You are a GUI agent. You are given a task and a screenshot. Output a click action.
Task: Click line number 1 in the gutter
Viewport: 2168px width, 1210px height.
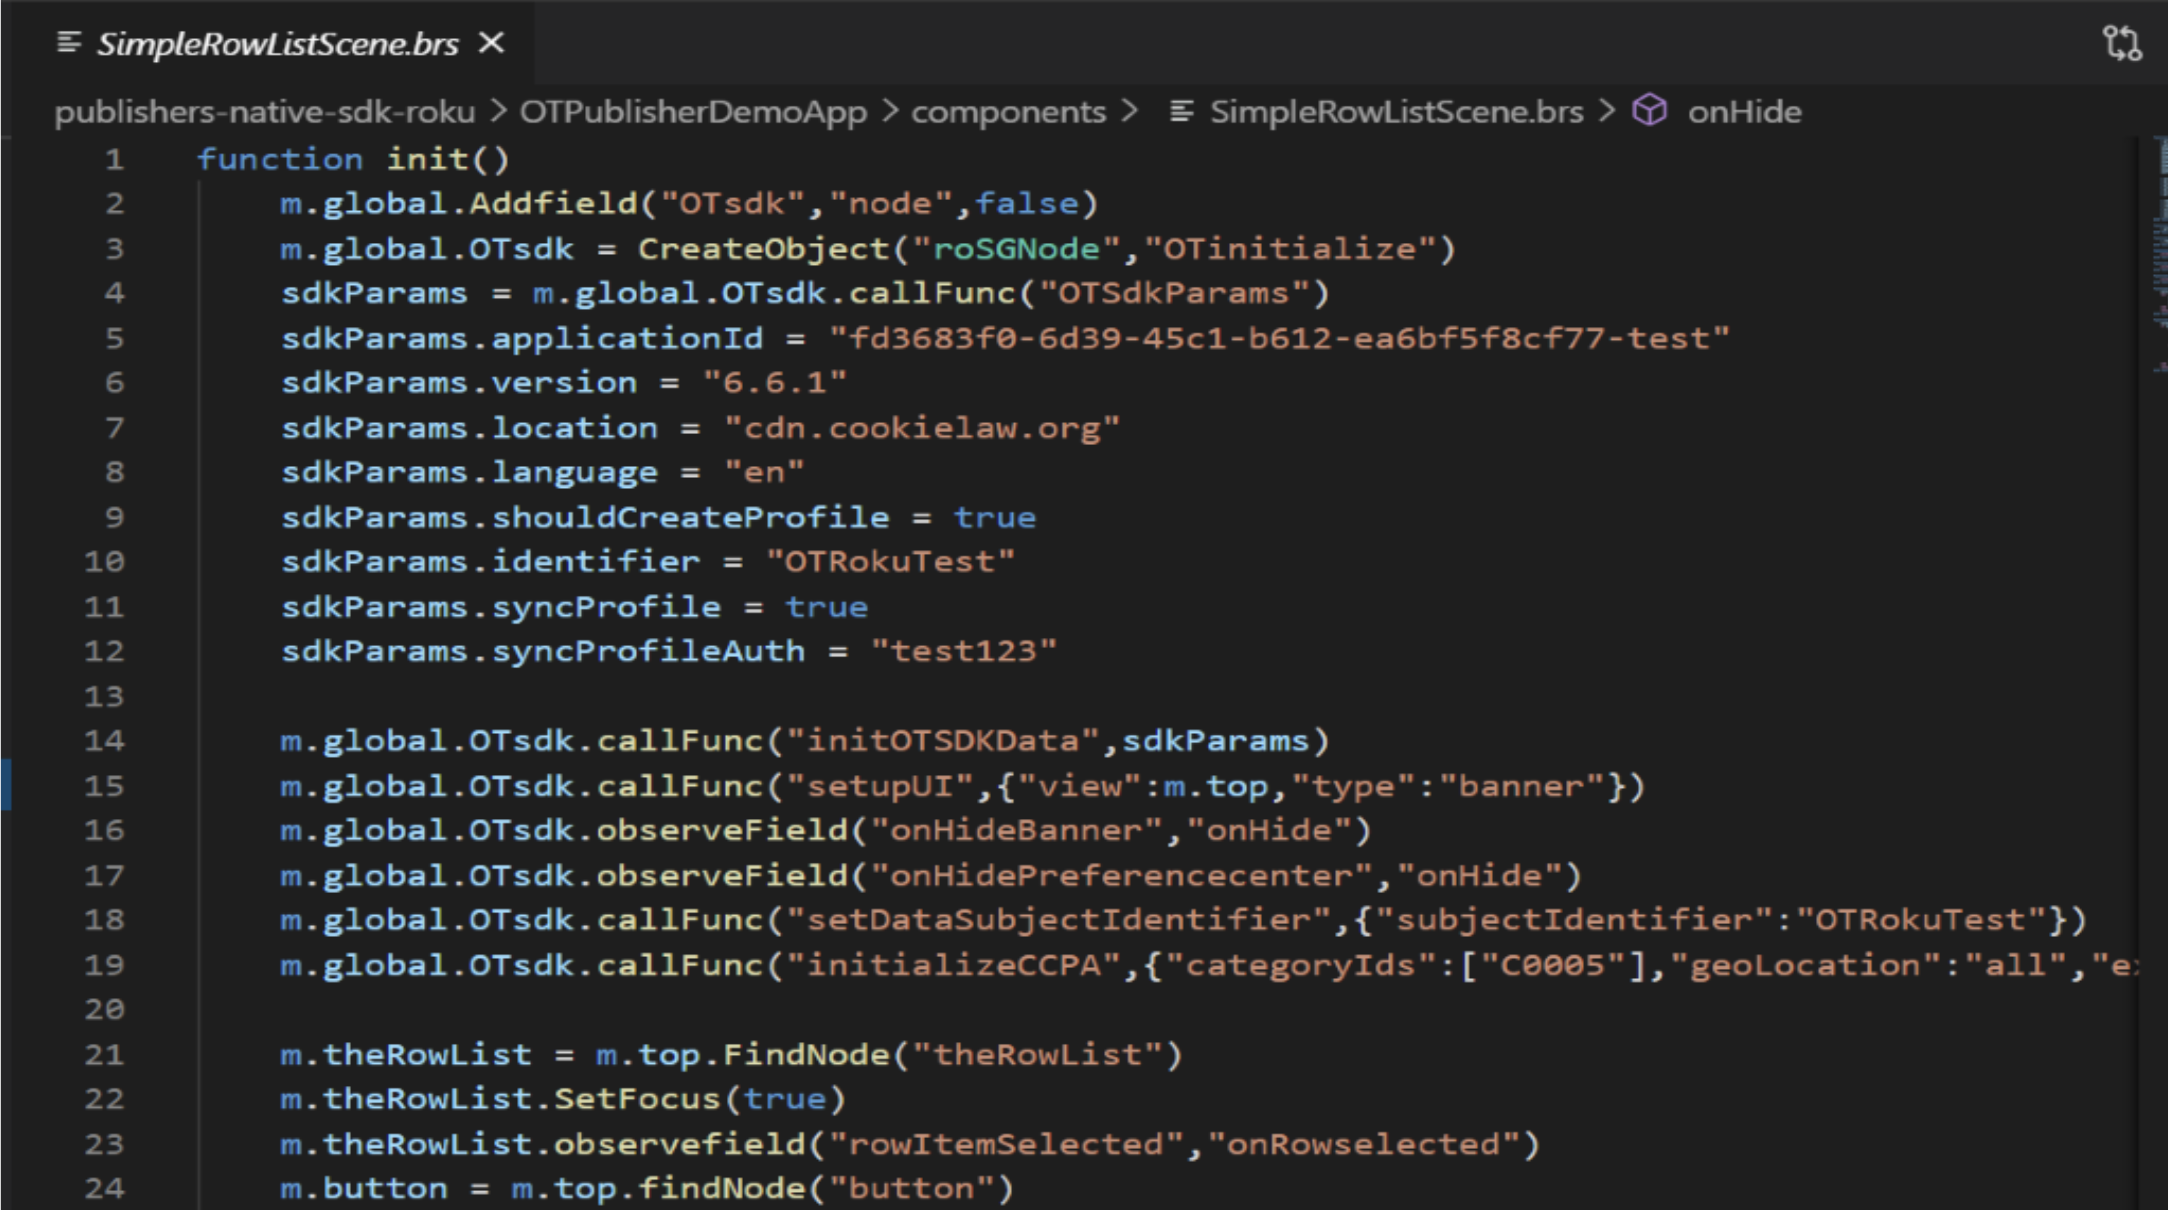pos(115,159)
